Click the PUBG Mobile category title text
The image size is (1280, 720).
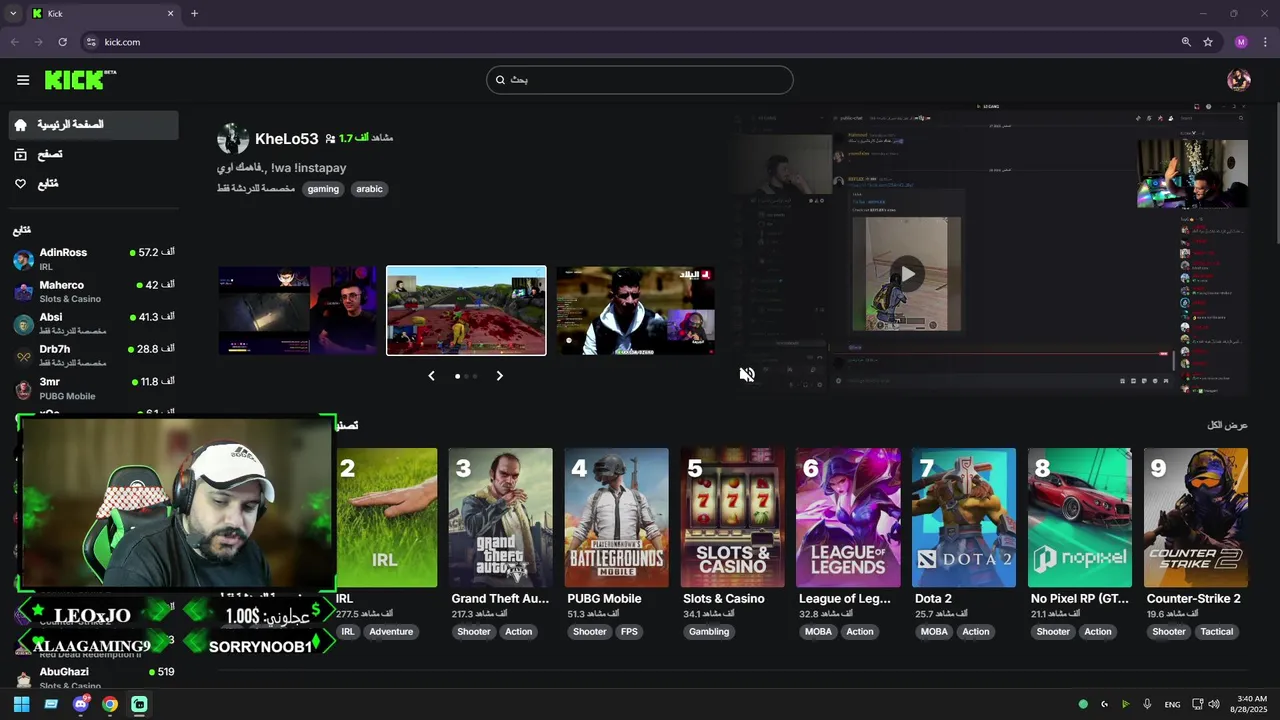pos(604,599)
